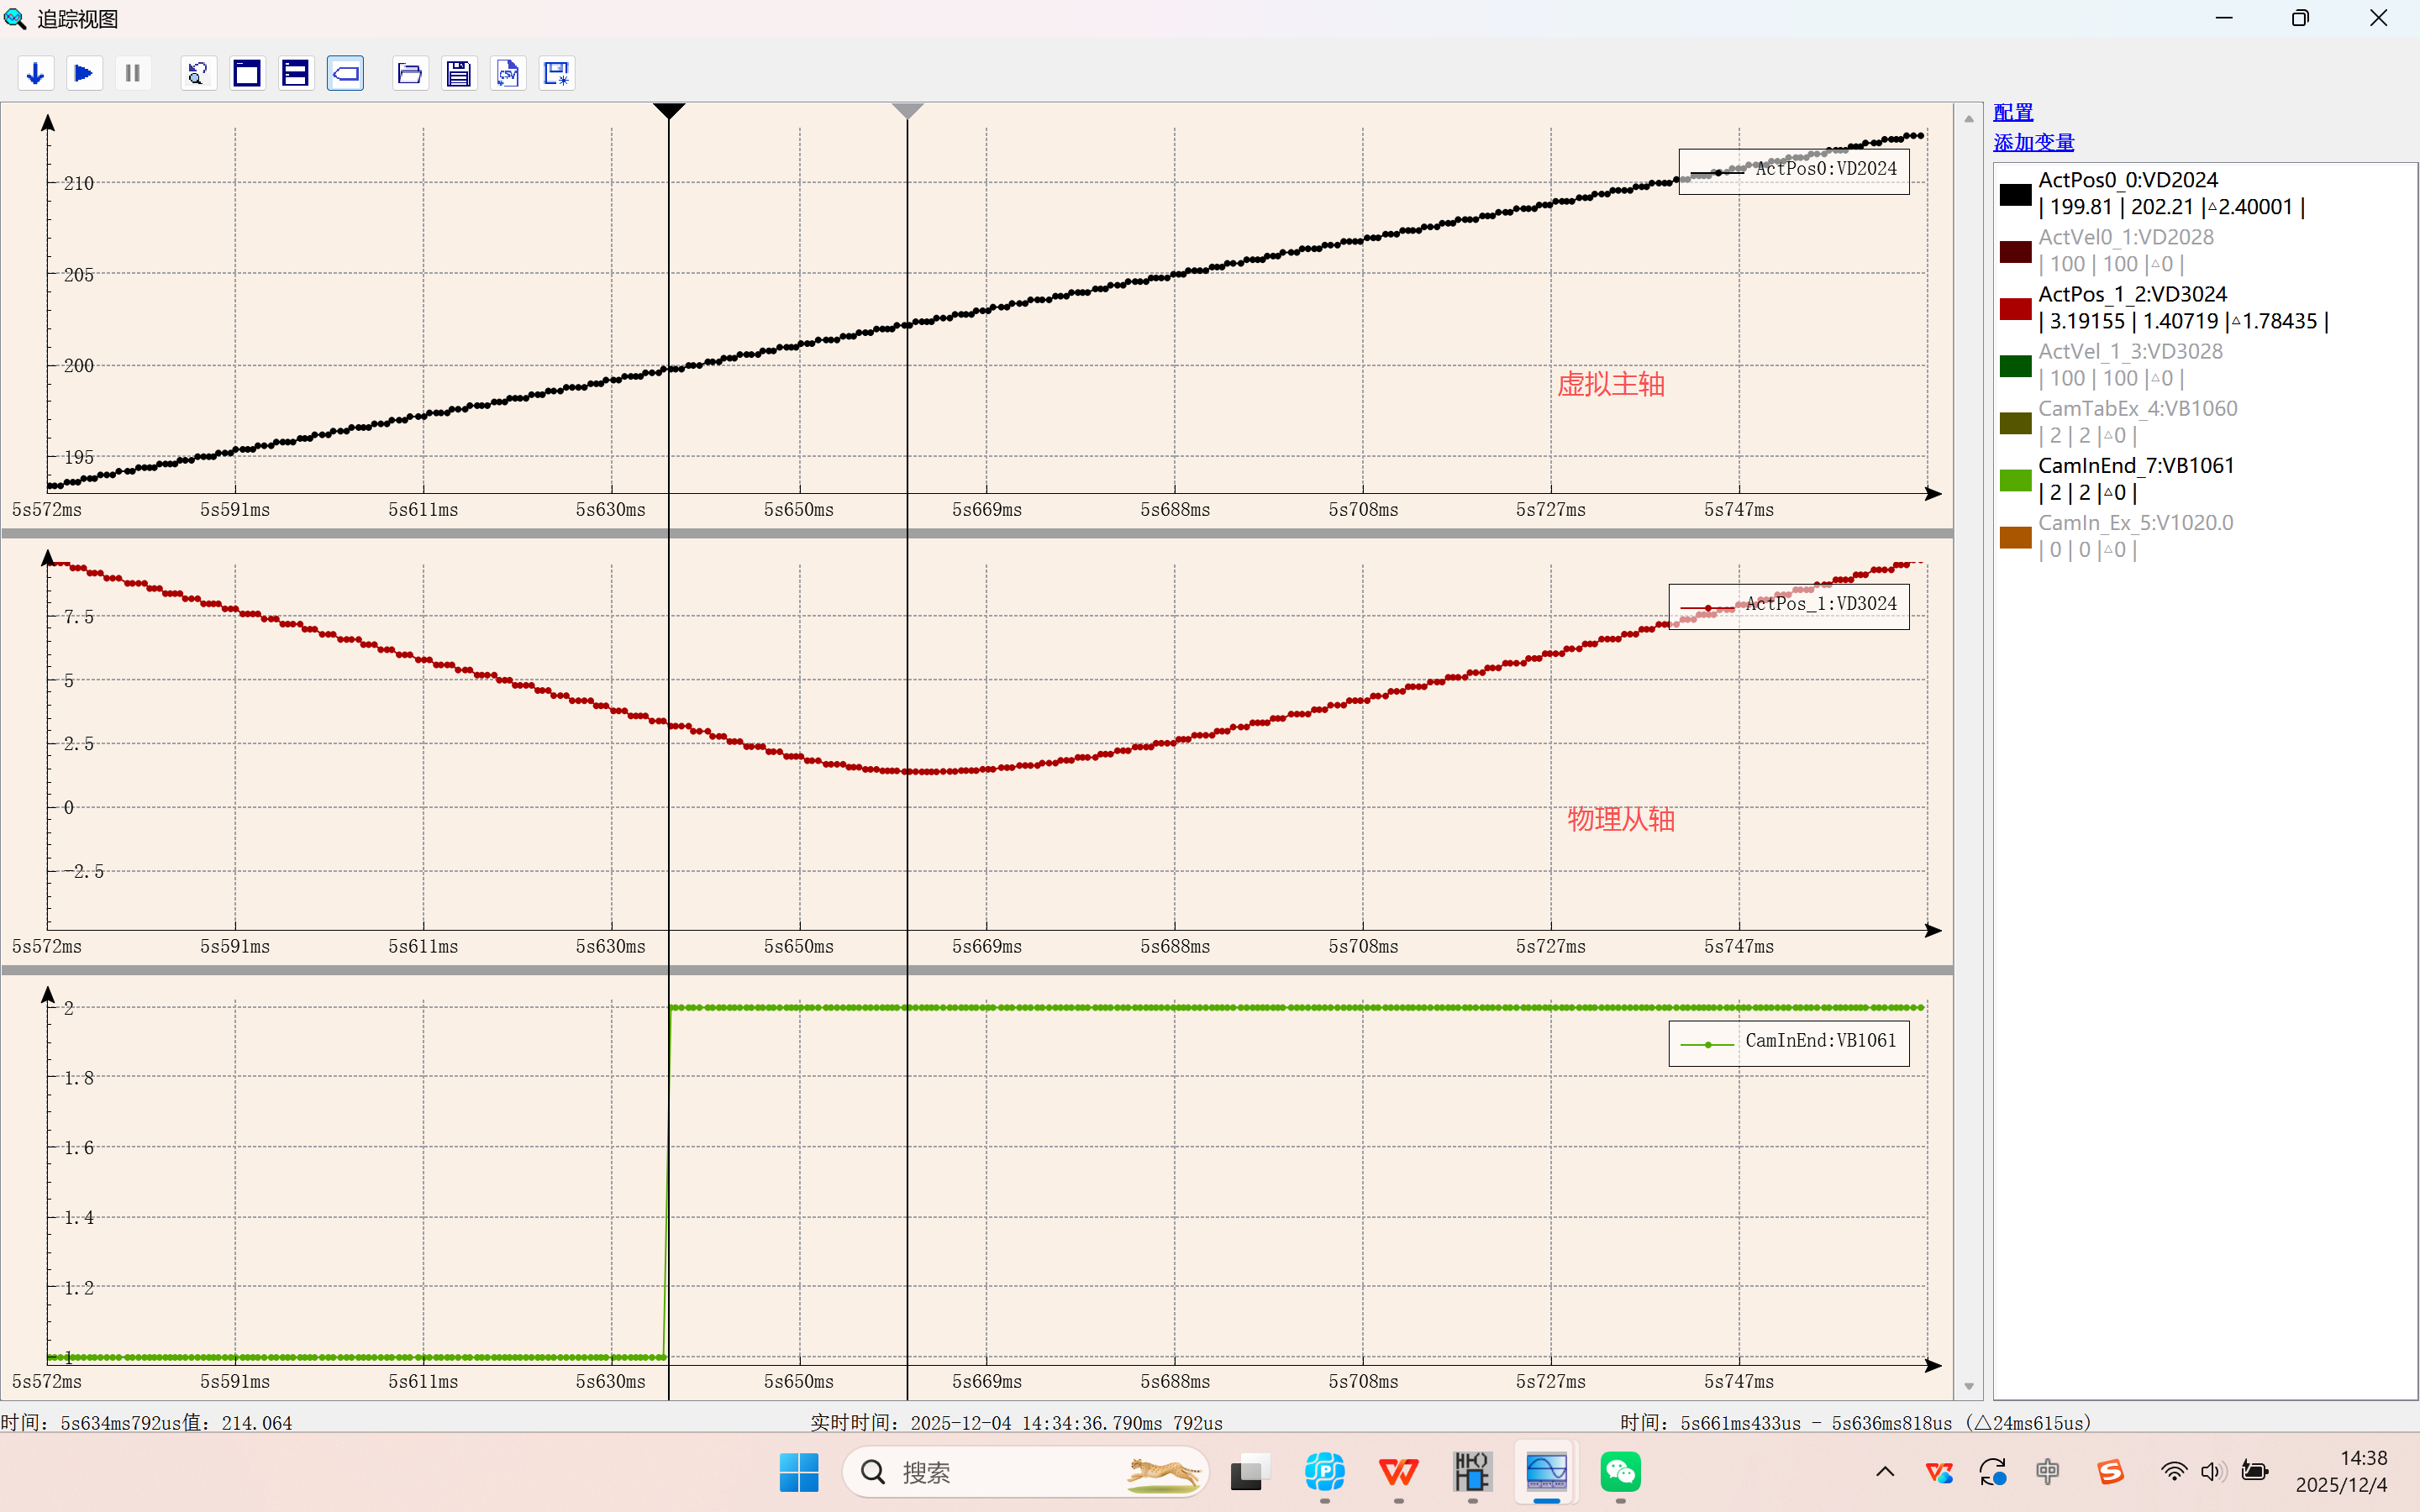Open the ladder-diagram PLC app on taskbar
Image resolution: width=2420 pixels, height=1512 pixels.
tap(1472, 1472)
